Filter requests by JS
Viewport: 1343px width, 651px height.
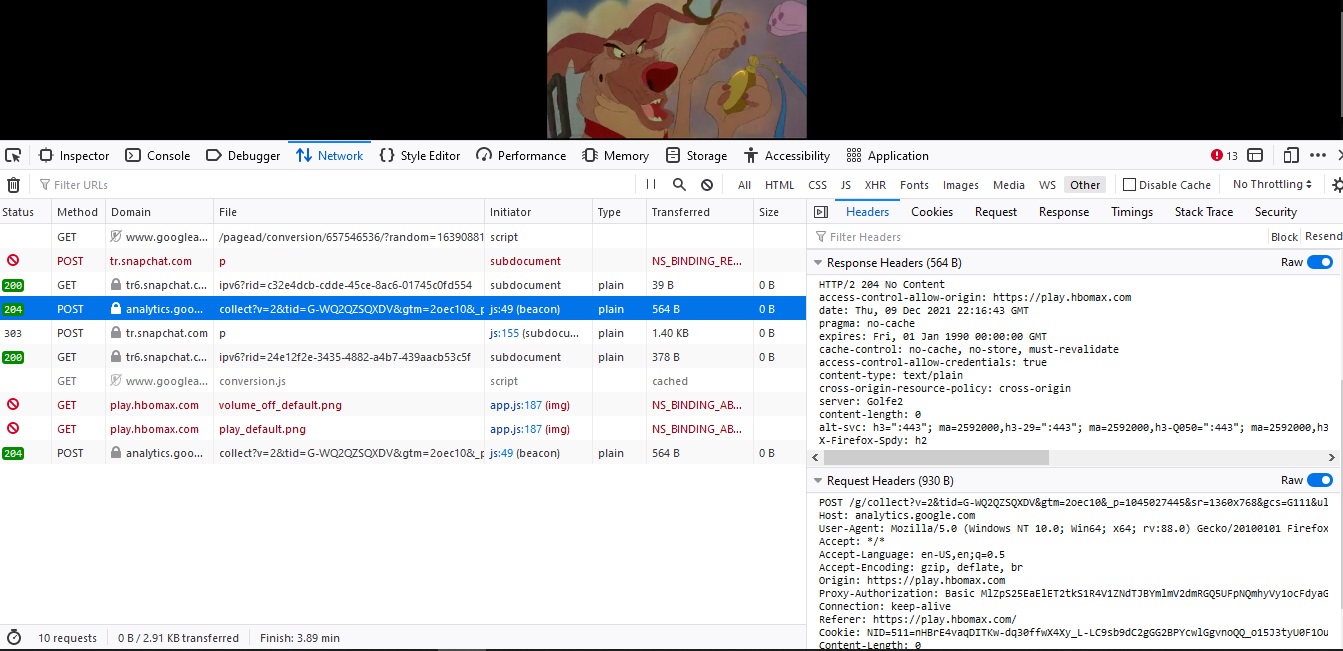(x=846, y=185)
